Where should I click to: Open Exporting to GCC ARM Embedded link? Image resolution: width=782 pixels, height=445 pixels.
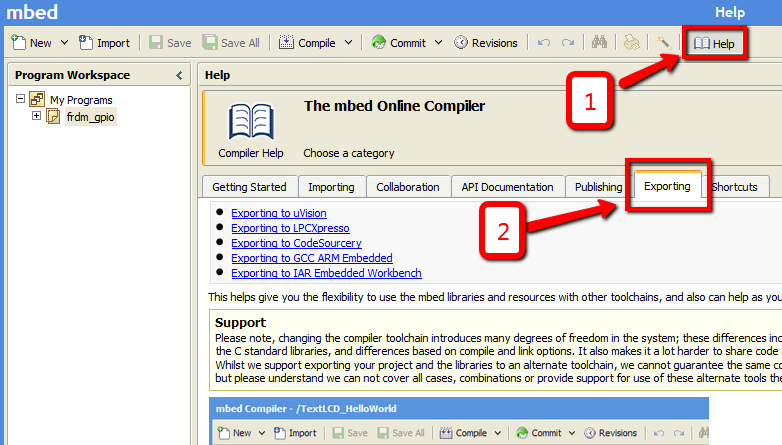point(312,258)
